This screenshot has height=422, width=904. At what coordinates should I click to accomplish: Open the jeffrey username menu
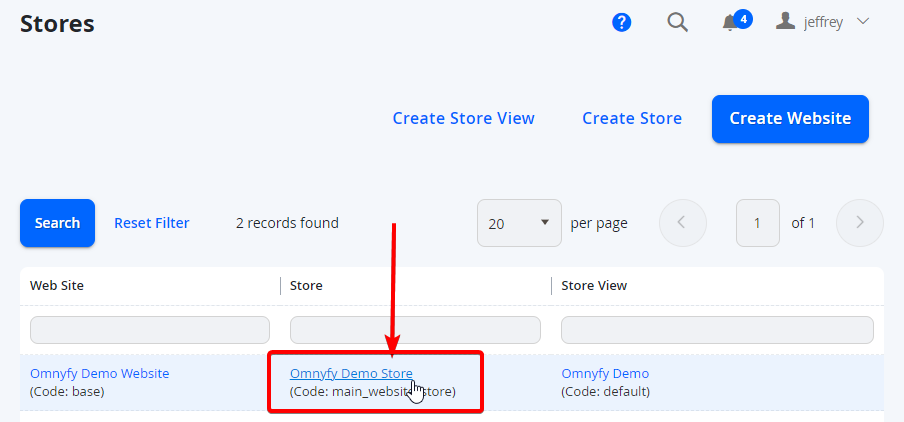pyautogui.click(x=823, y=22)
